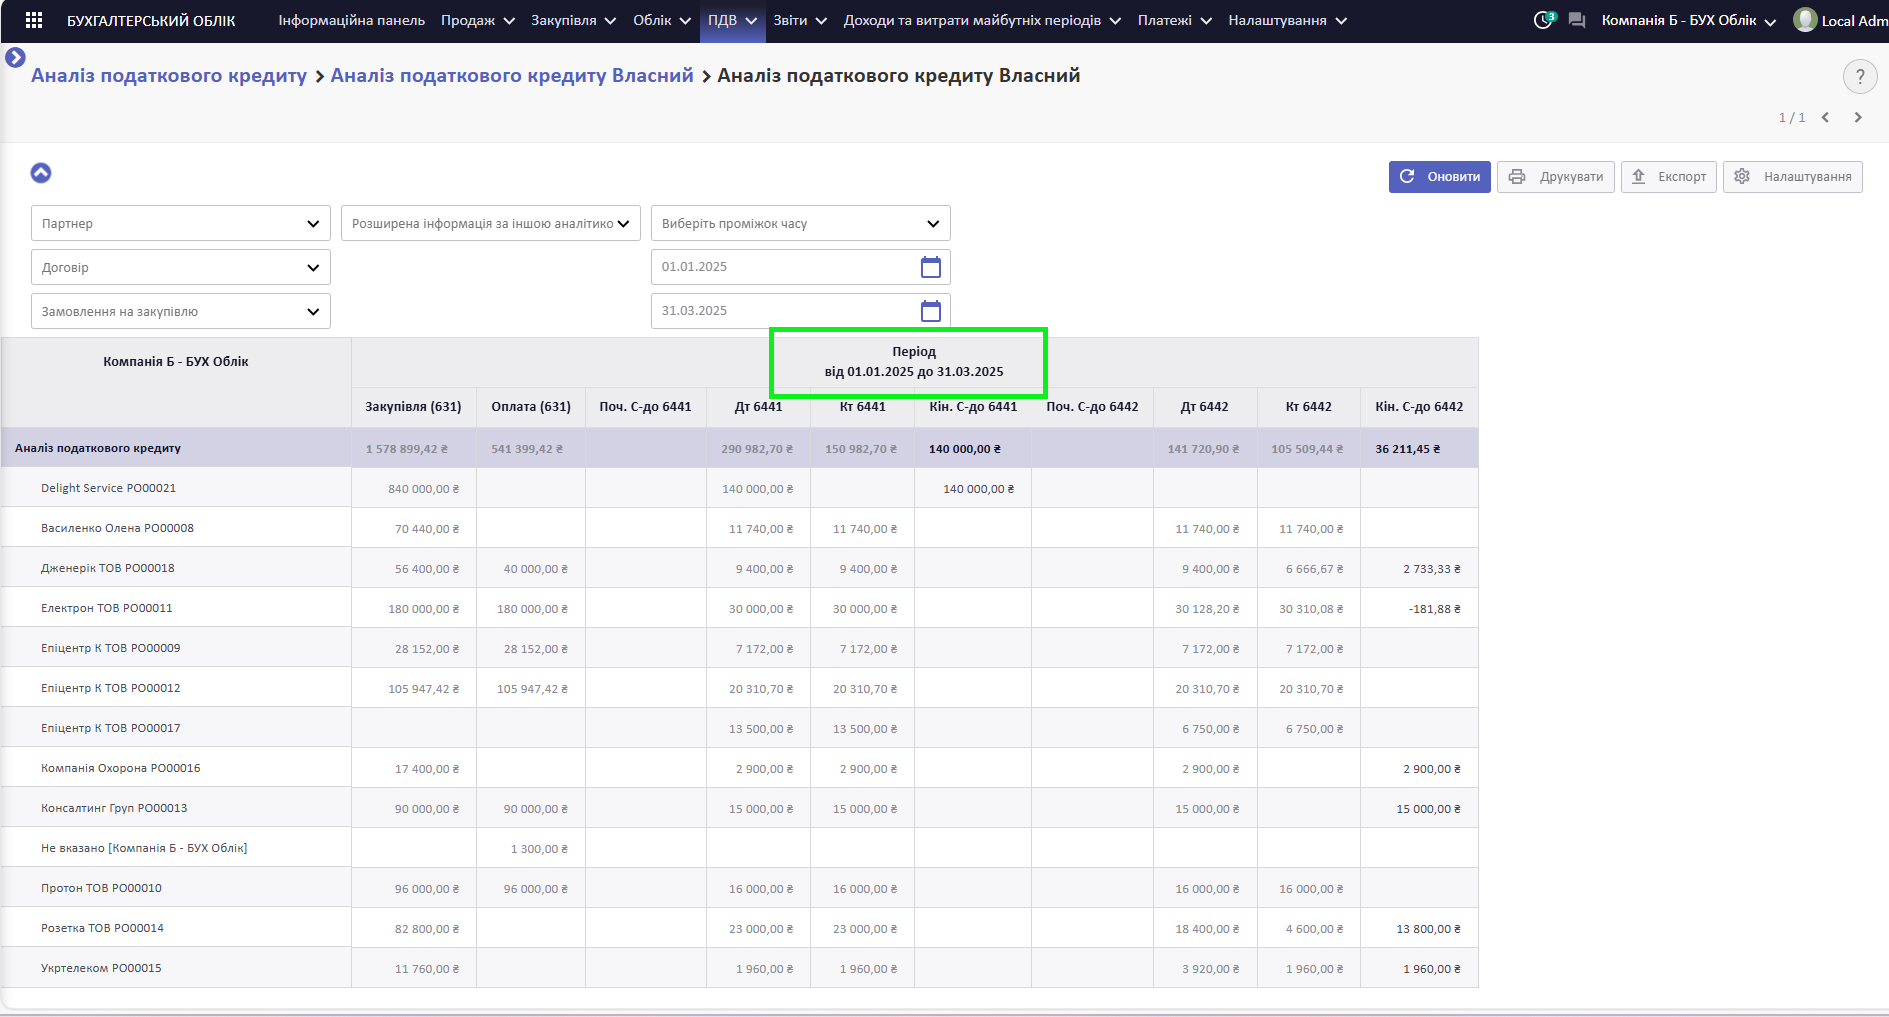
Task: Open Компанія Б - БУХ Облік company switcher
Action: tap(1688, 20)
